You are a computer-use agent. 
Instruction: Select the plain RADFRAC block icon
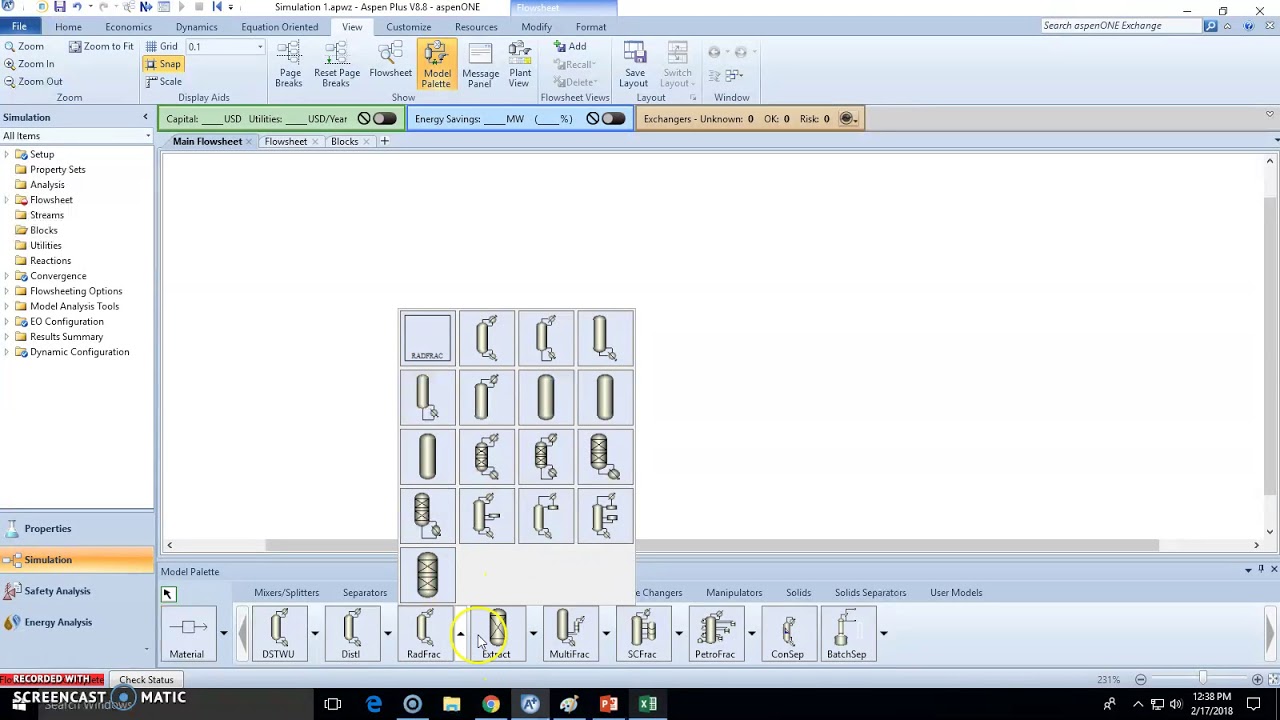[427, 338]
